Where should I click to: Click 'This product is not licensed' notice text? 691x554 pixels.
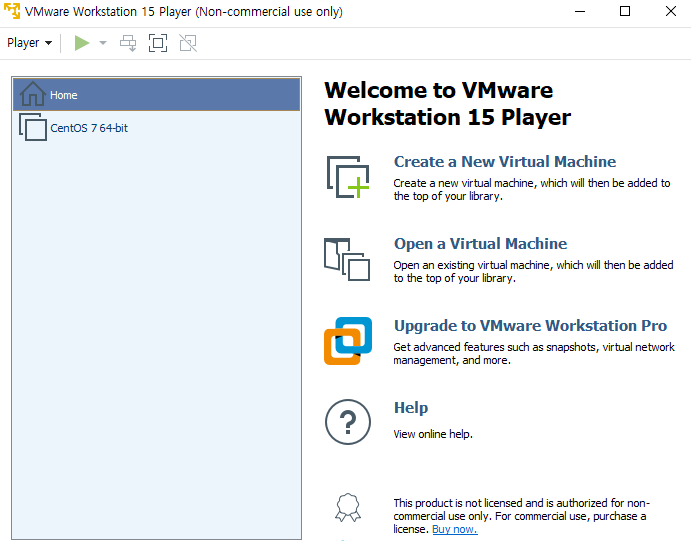pos(521,516)
